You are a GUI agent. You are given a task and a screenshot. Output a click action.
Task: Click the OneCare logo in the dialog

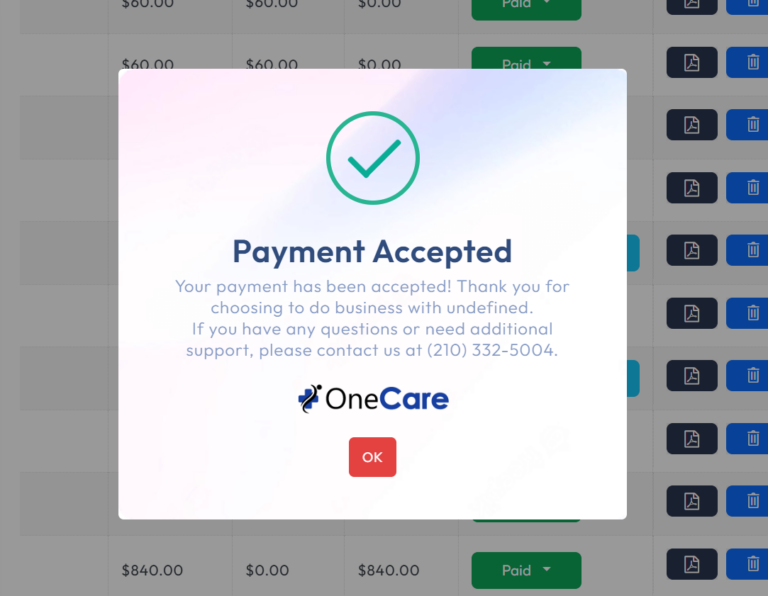tap(373, 399)
